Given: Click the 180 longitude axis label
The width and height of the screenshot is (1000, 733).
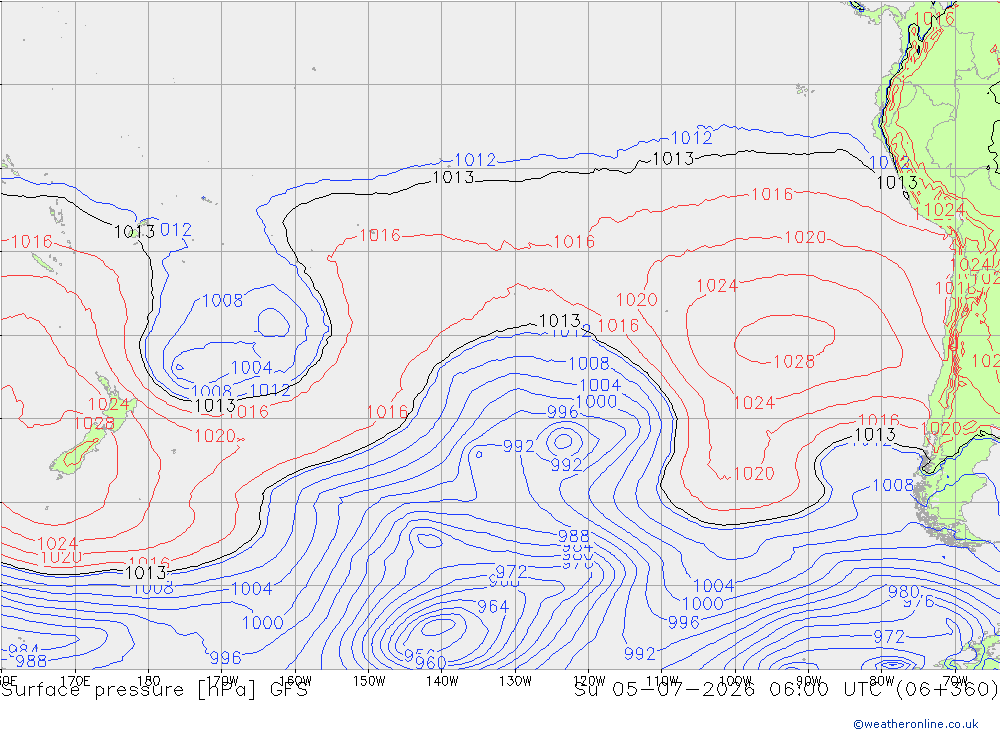Looking at the screenshot, I should 149,681.
